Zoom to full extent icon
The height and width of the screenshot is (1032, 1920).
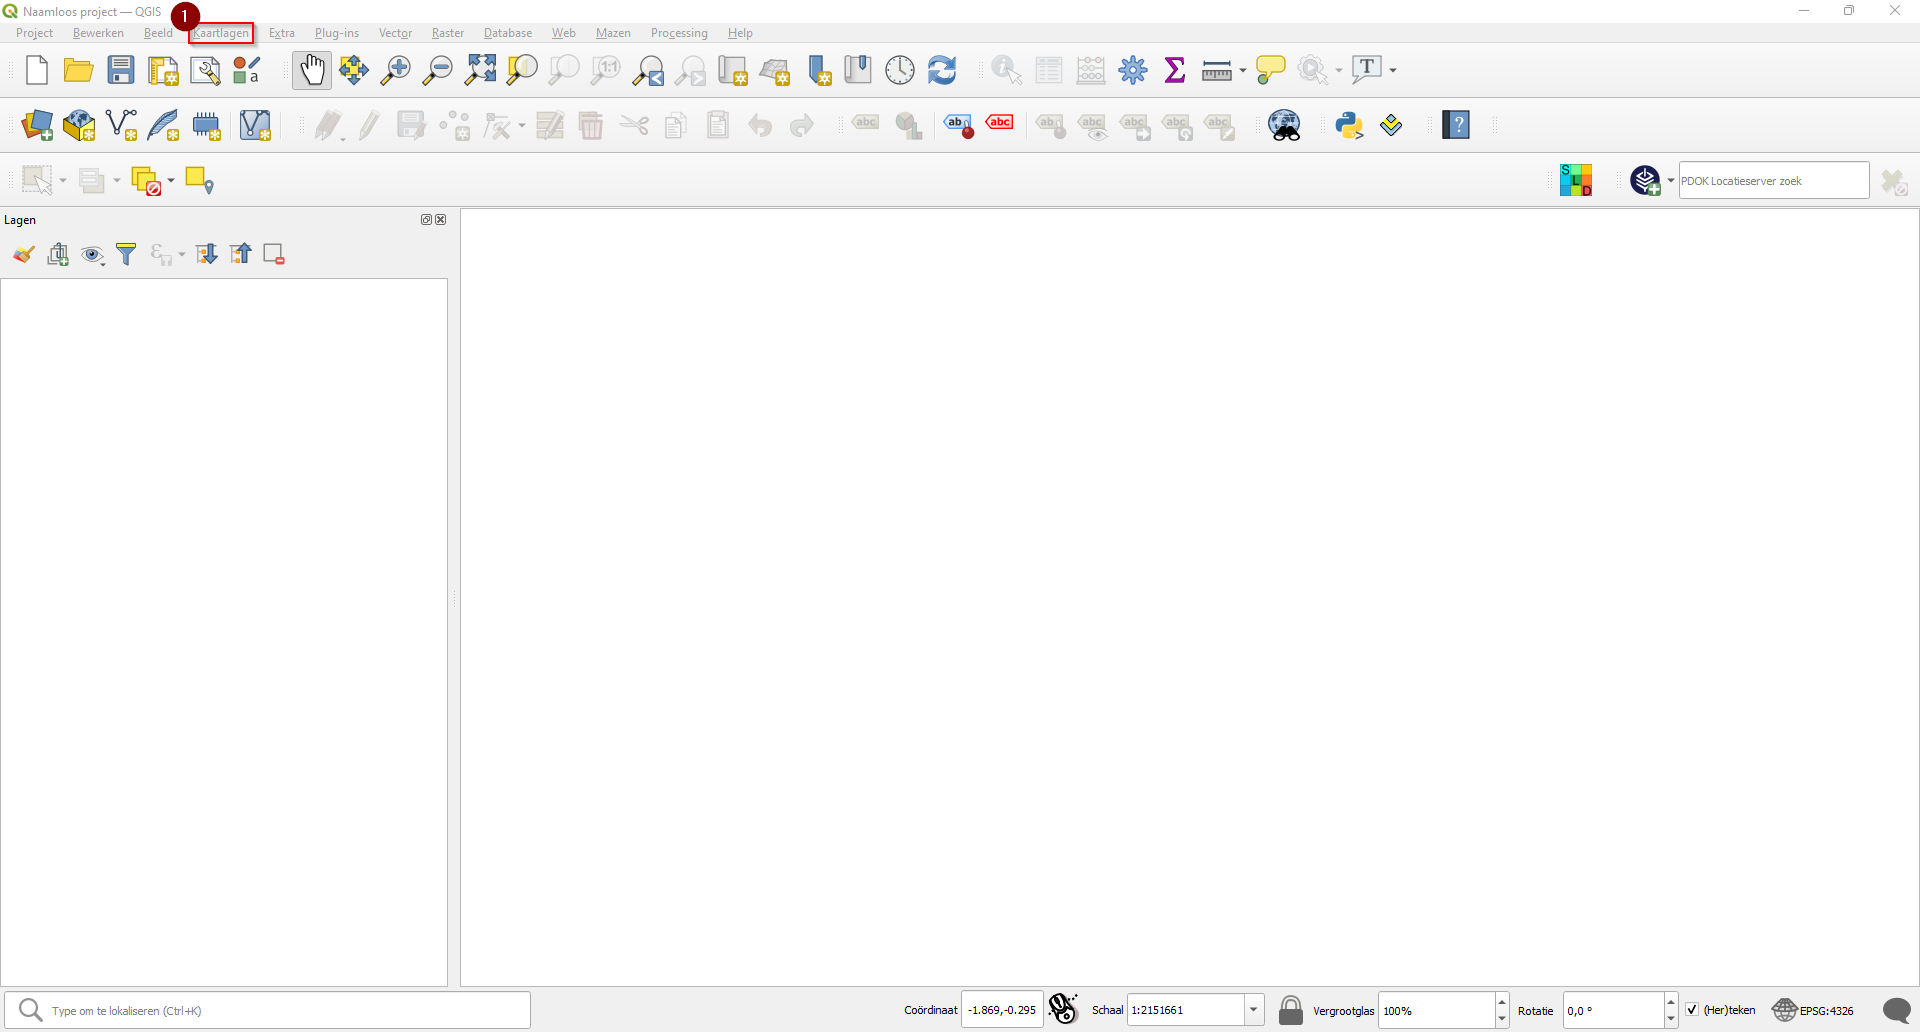(x=480, y=70)
